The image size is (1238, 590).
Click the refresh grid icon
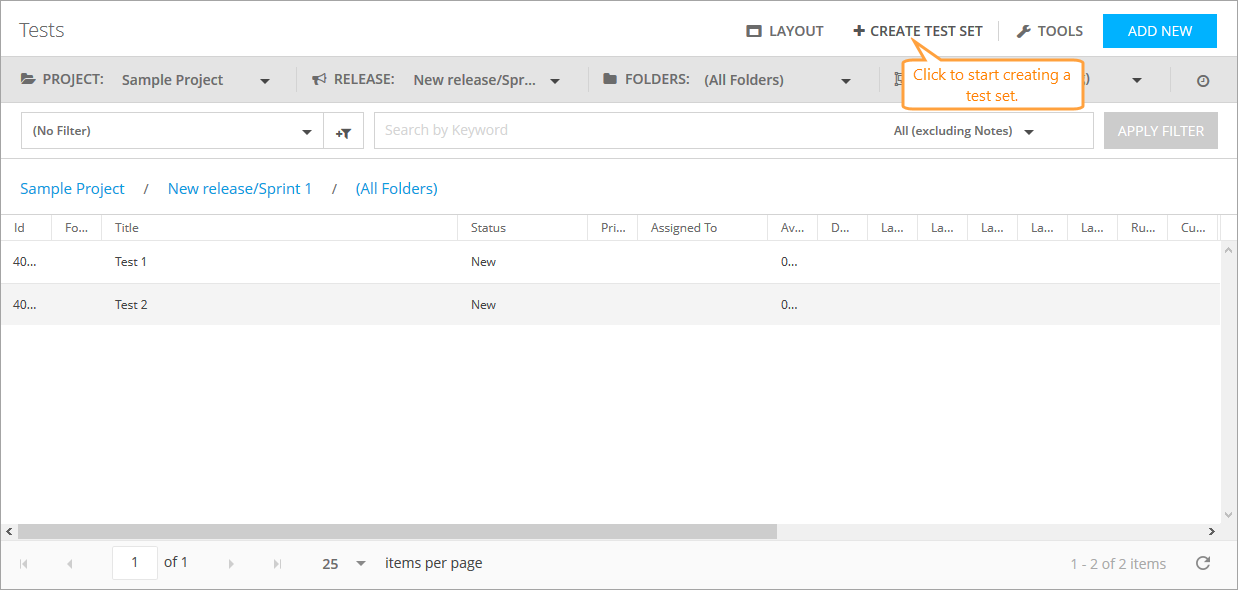pyautogui.click(x=1203, y=563)
